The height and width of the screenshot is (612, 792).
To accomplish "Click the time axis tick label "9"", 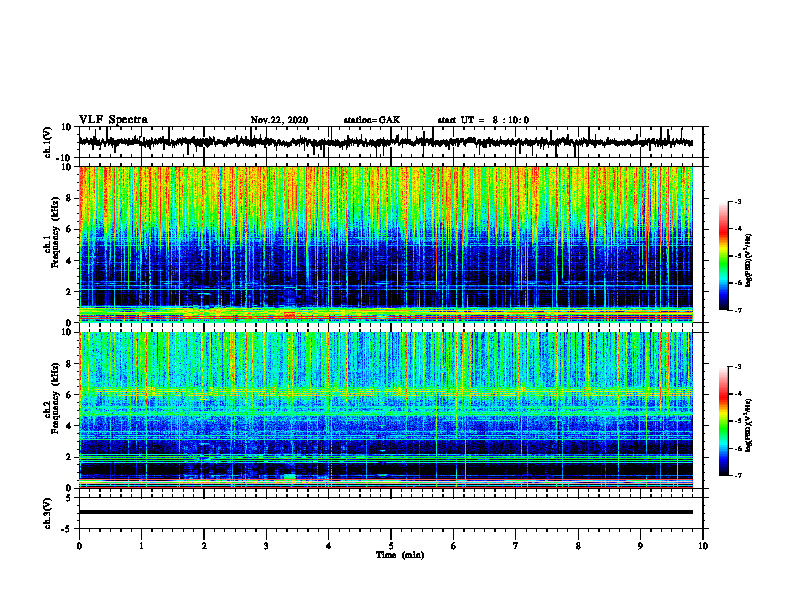I will click(640, 546).
